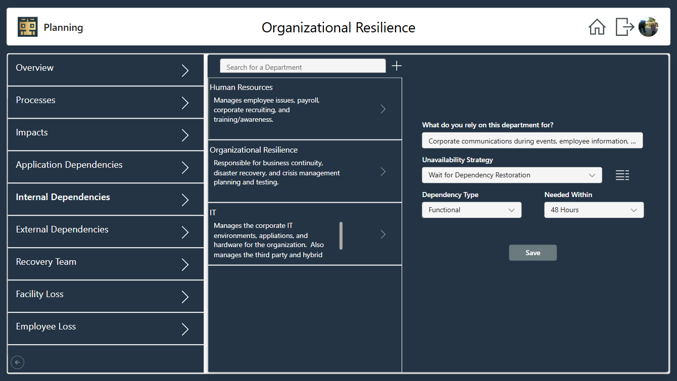Image resolution: width=677 pixels, height=381 pixels.
Task: Select the Human Resources department title
Action: click(241, 87)
